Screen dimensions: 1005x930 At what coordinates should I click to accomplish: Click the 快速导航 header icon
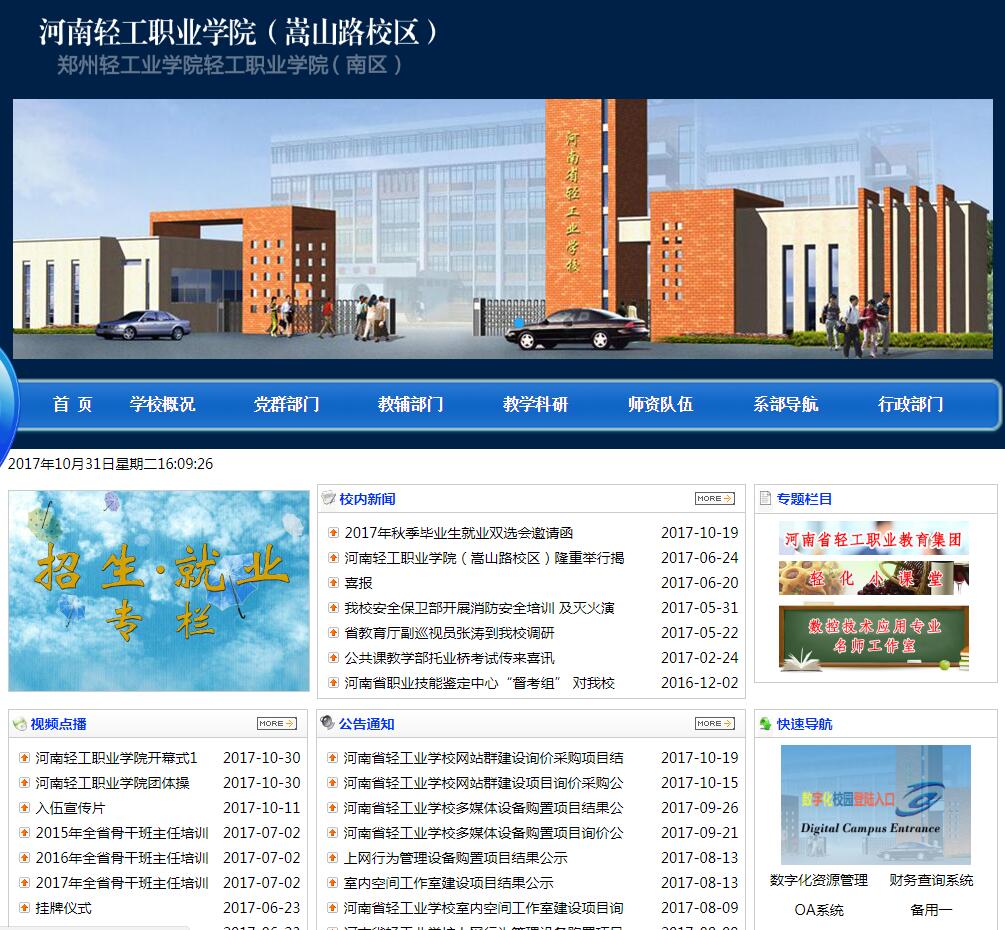(765, 724)
